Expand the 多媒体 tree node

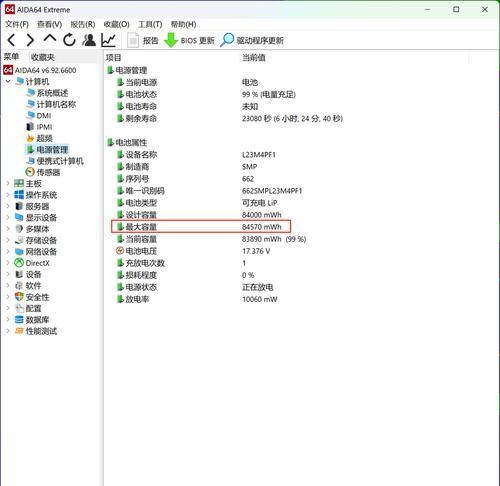pos(8,229)
